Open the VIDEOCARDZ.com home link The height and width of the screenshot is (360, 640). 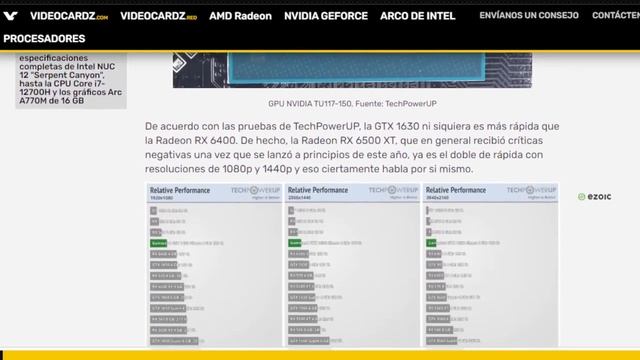[69, 16]
